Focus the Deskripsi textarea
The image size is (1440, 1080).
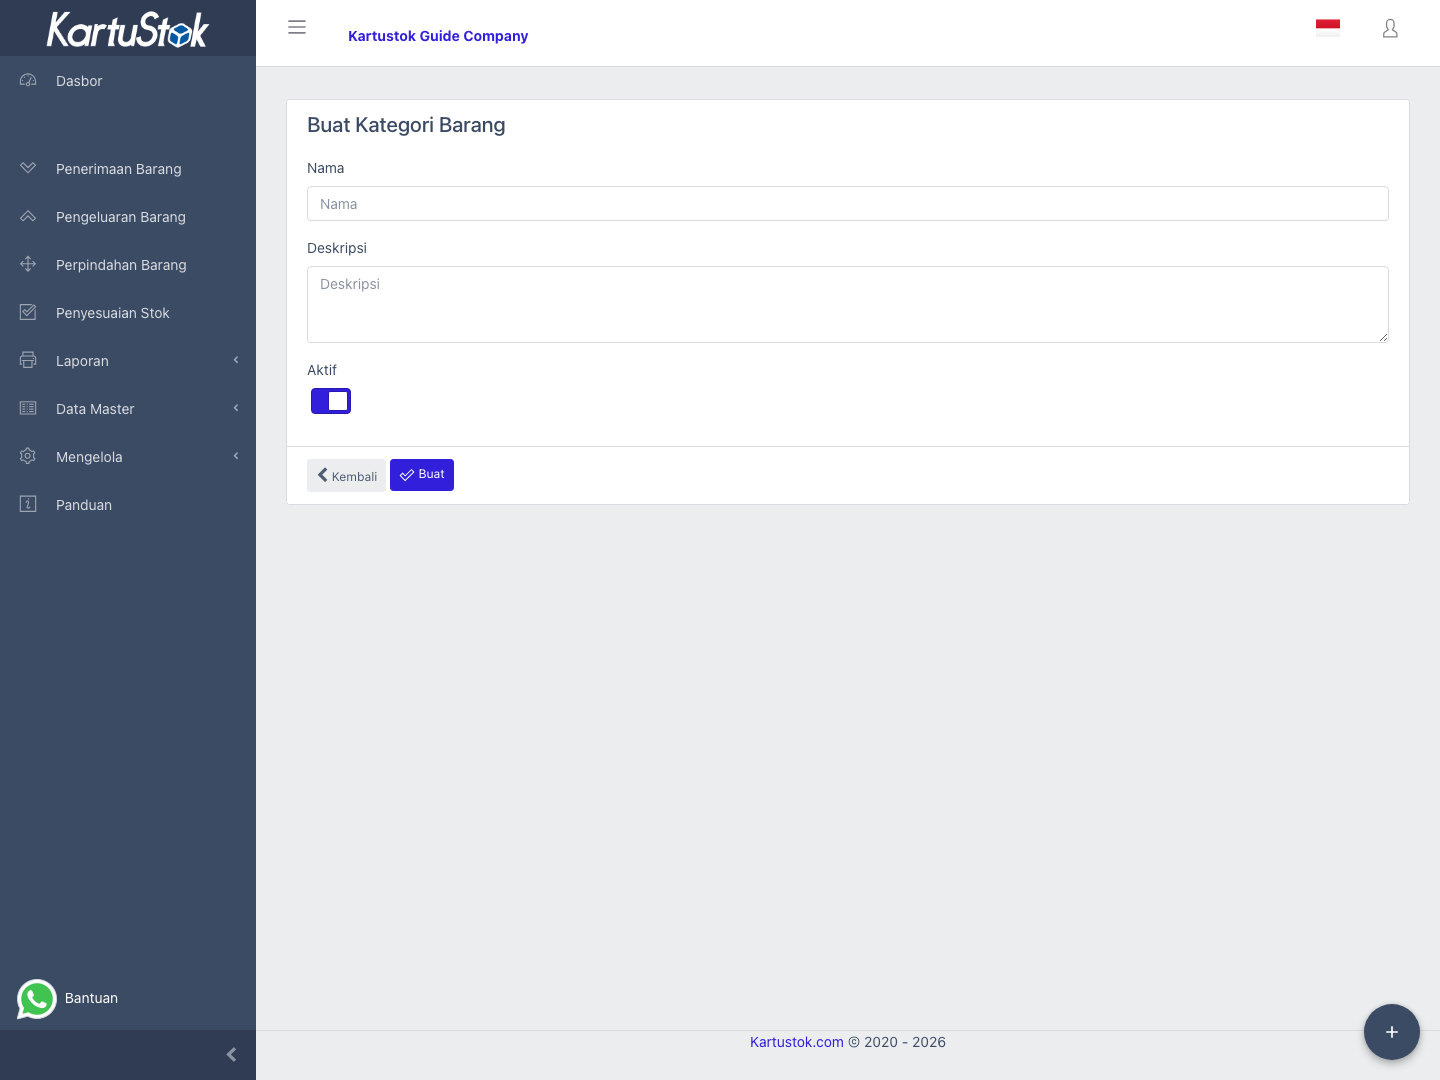[x=848, y=304]
